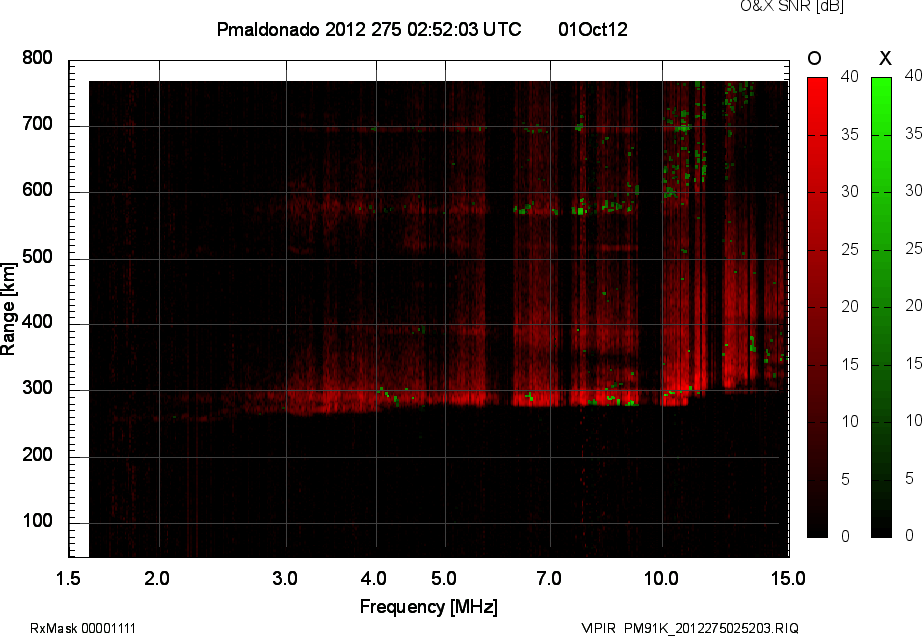Image resolution: width=922 pixels, height=636 pixels.
Task: Click the 20 value on the O colorbar
Action: point(850,306)
